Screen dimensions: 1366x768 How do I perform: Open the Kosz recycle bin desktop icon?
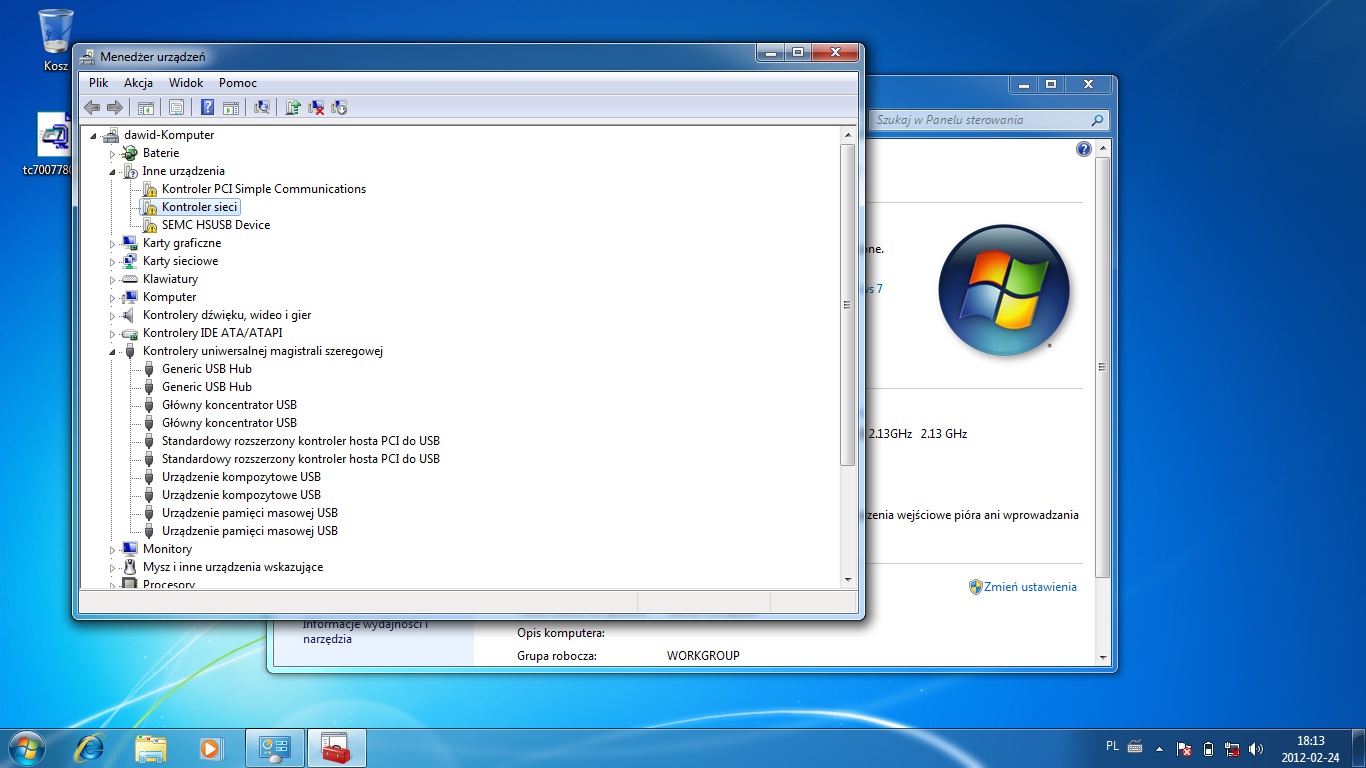pyautogui.click(x=55, y=40)
